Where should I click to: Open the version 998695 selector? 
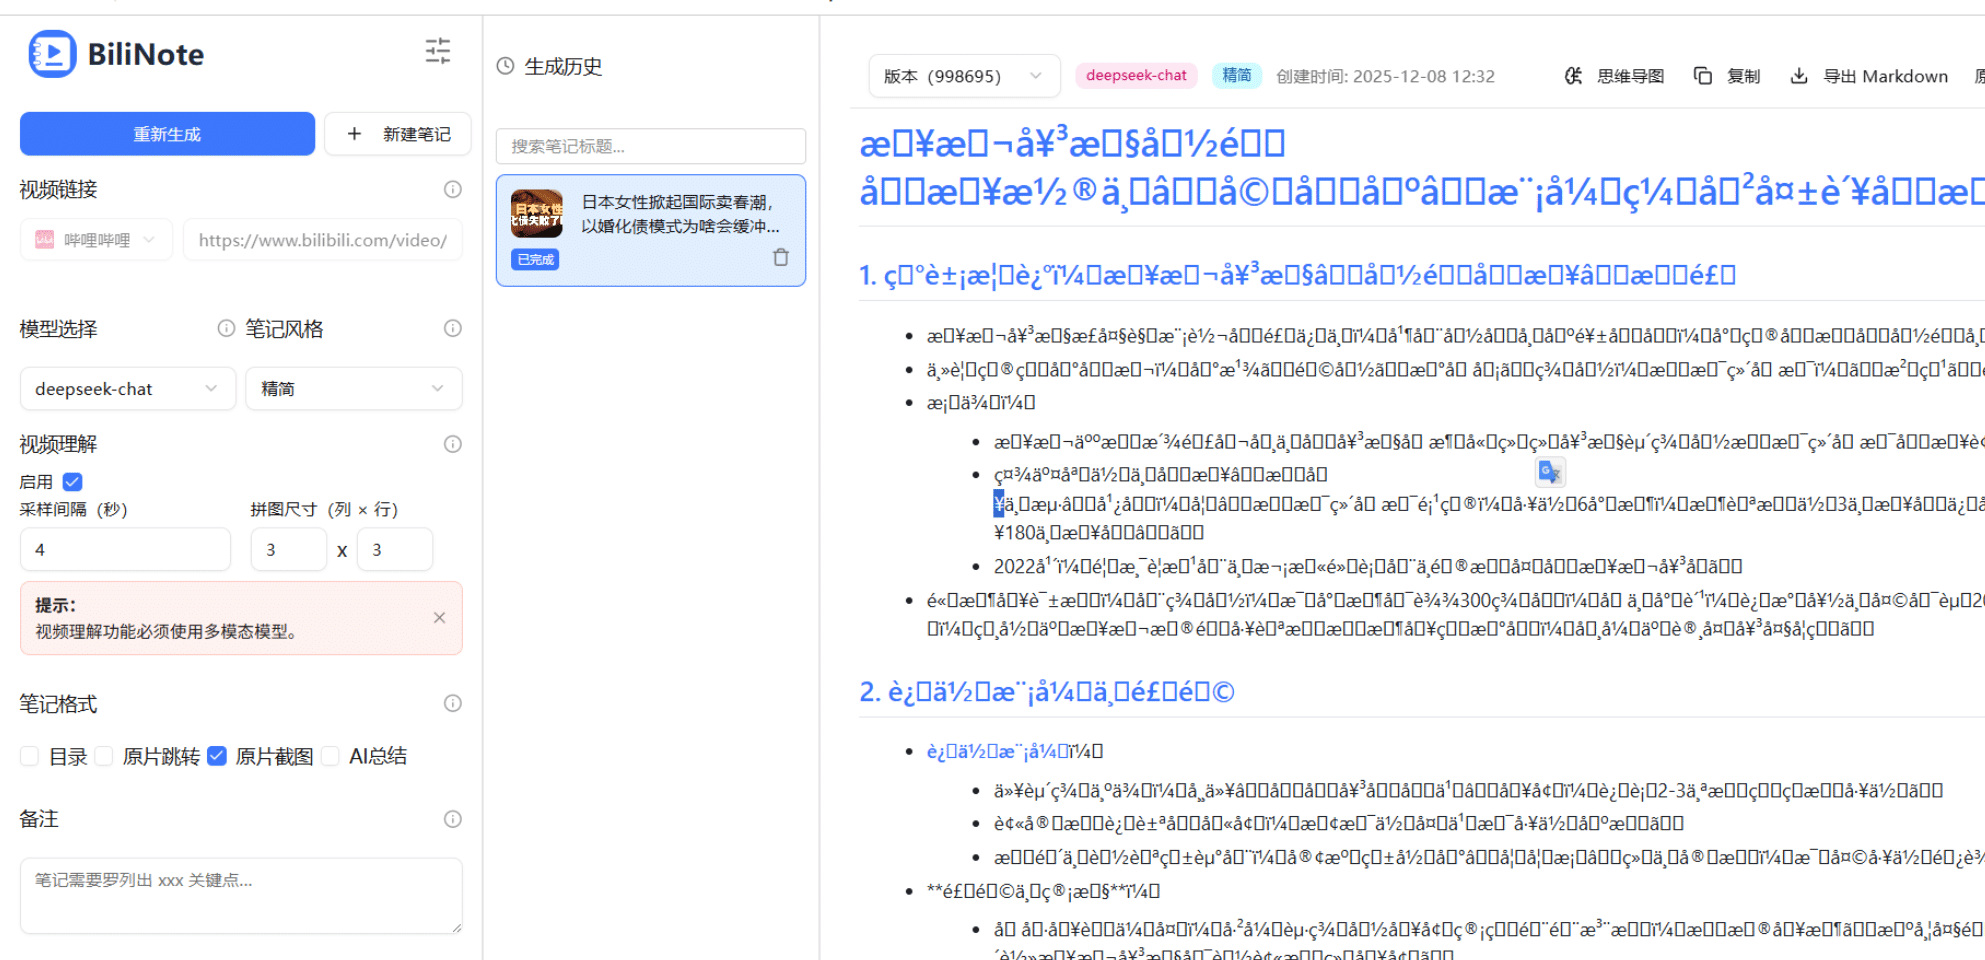(x=963, y=76)
